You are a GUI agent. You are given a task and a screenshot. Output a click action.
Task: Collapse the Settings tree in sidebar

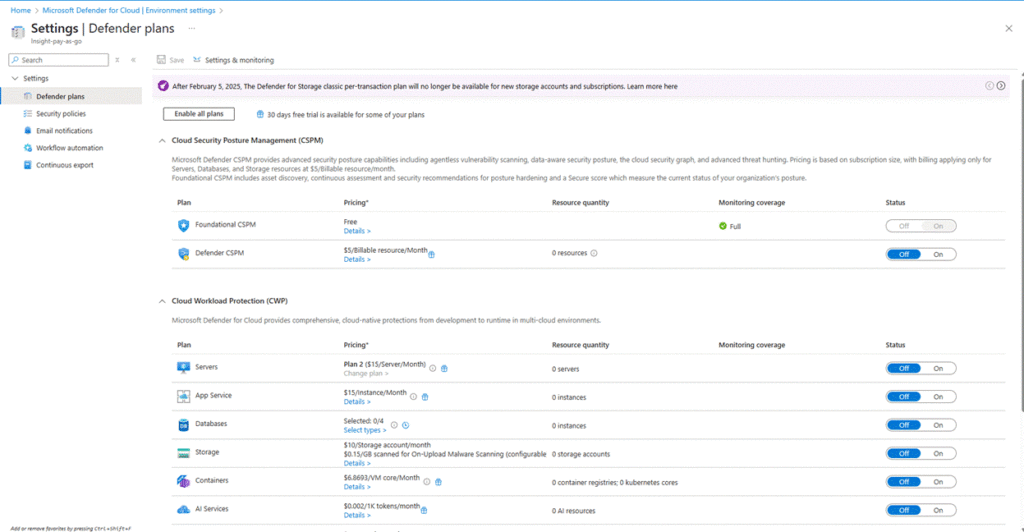[x=15, y=78]
